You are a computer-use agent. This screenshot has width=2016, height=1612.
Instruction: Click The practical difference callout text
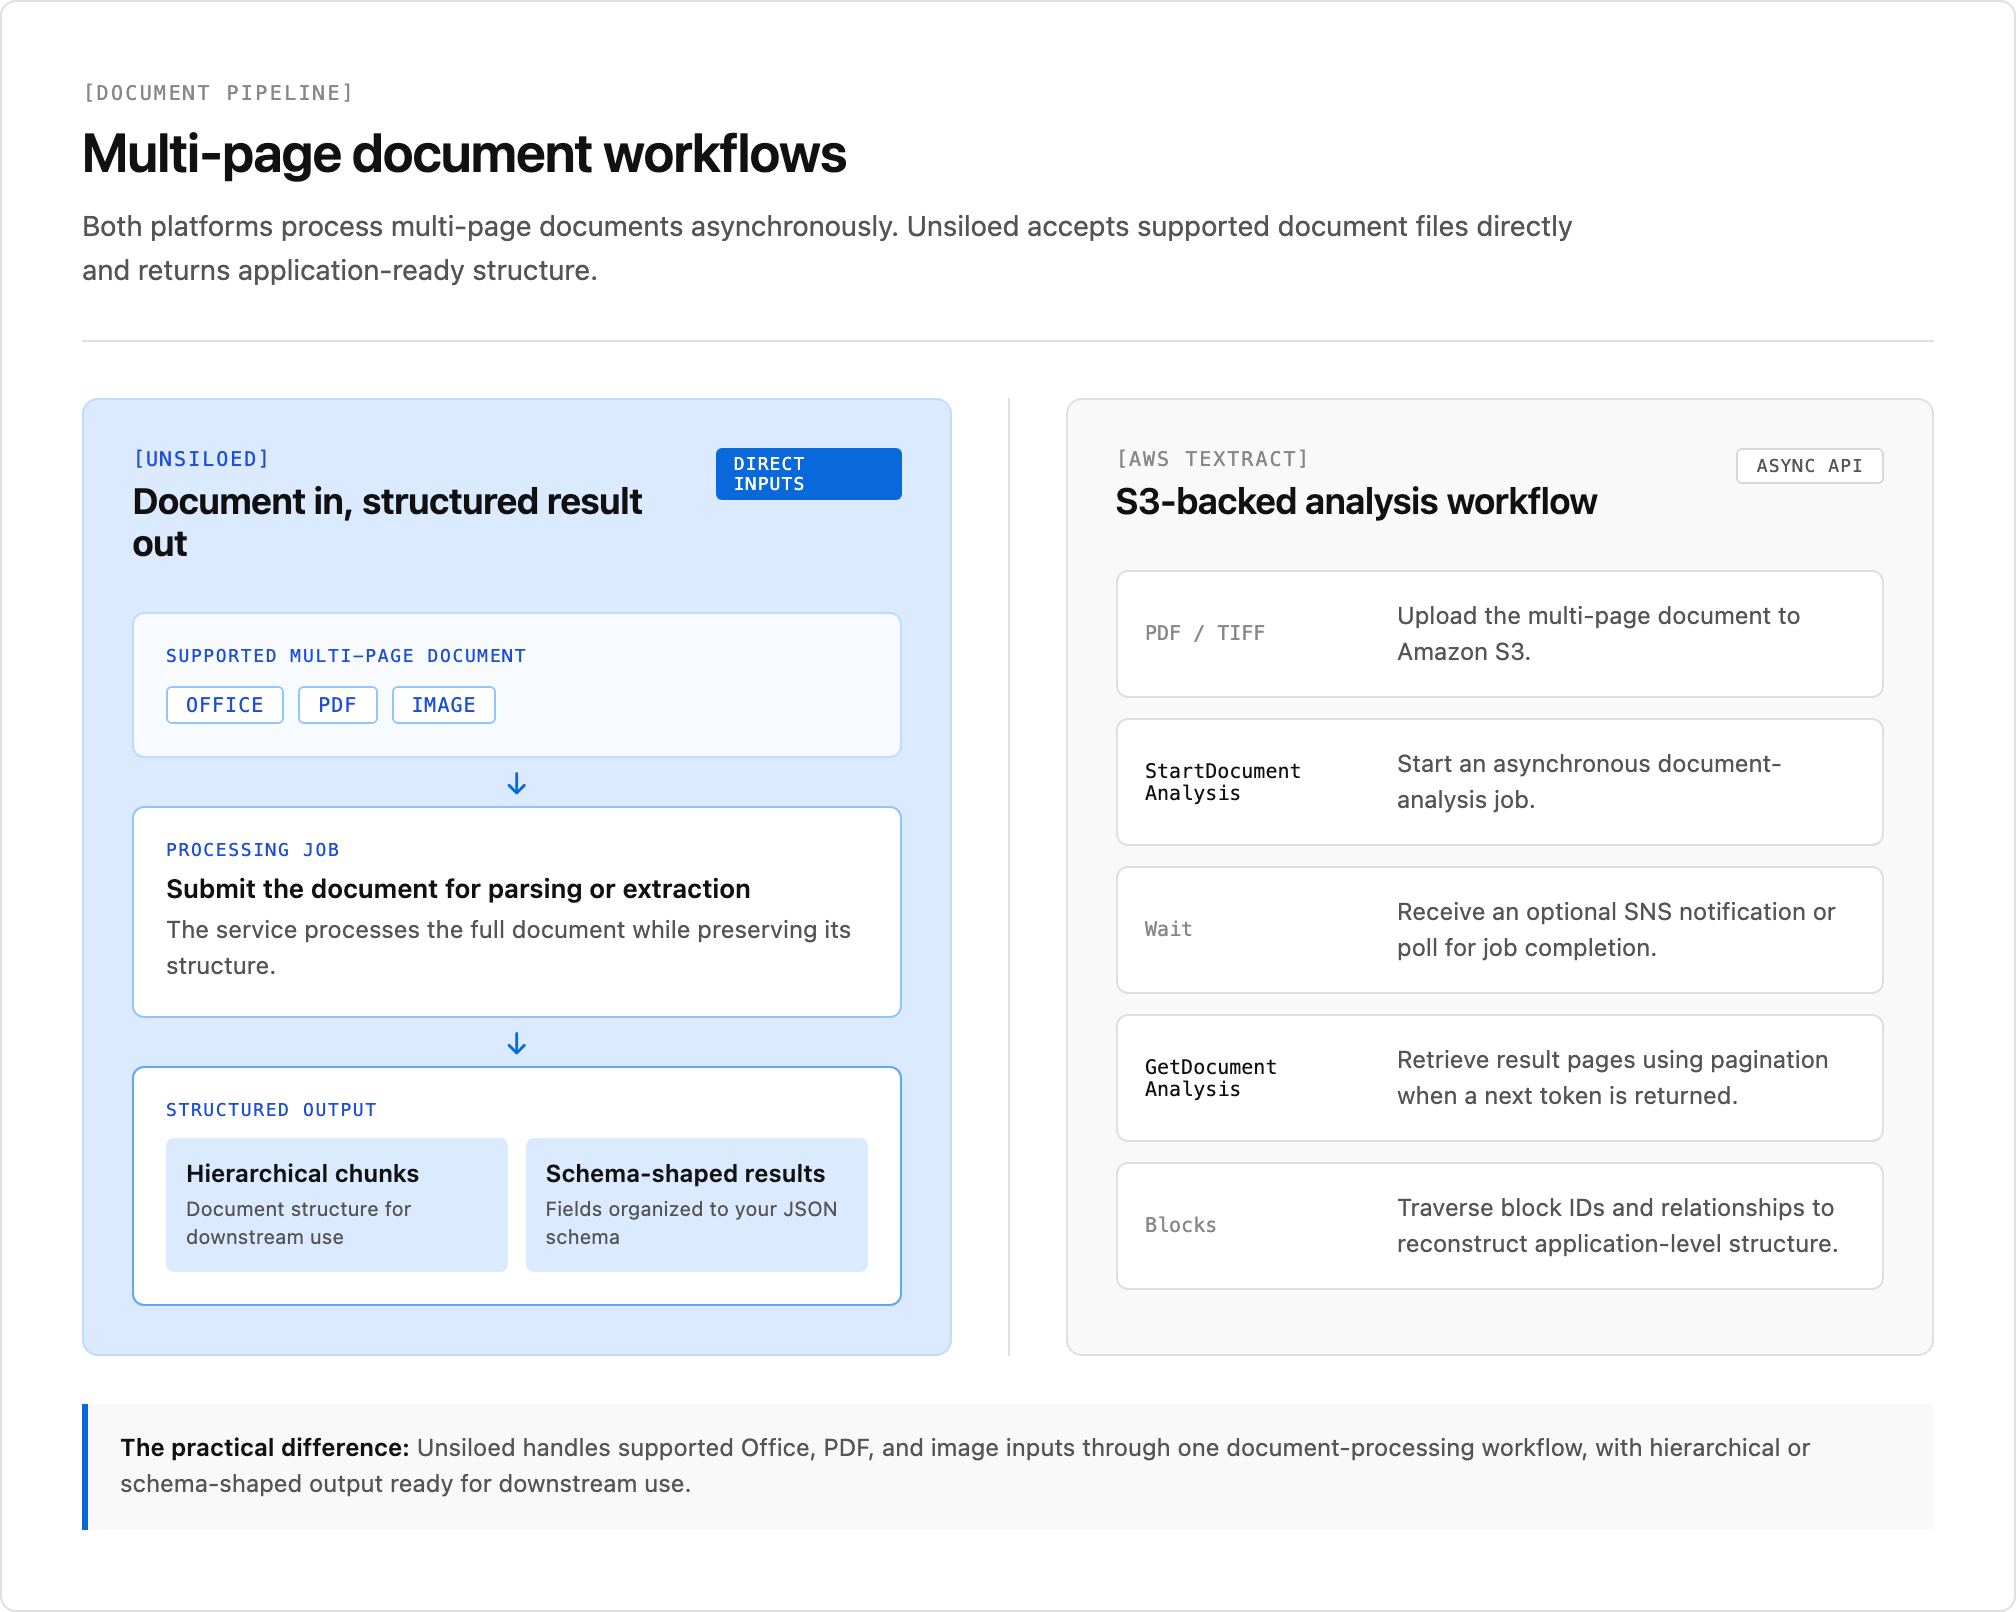965,1466
